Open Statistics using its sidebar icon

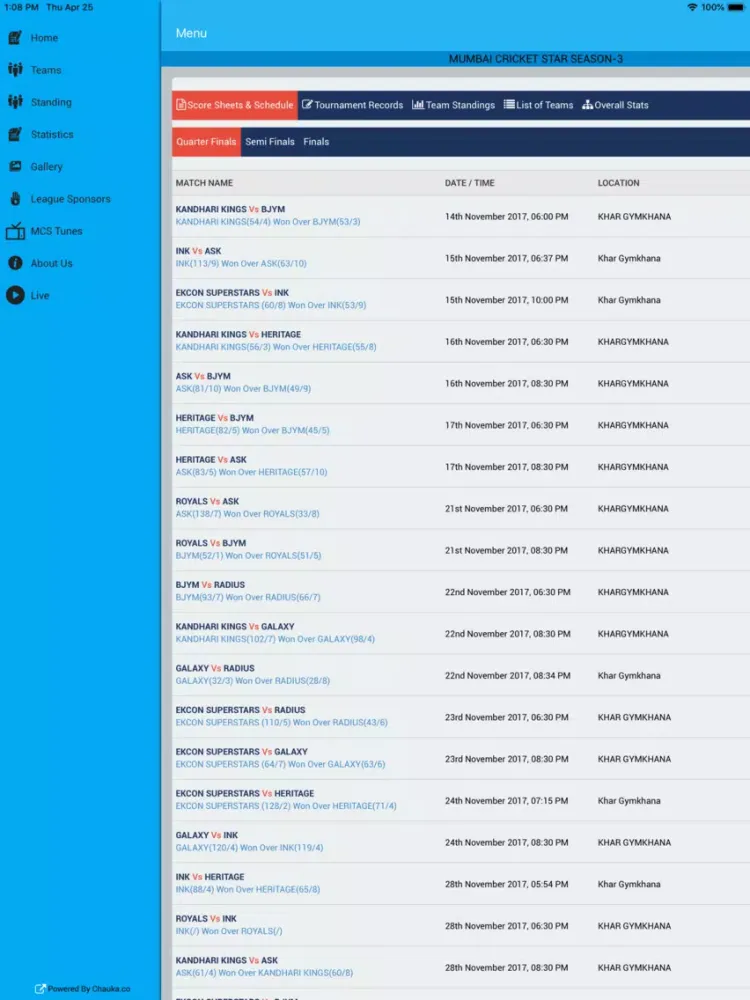[15, 134]
